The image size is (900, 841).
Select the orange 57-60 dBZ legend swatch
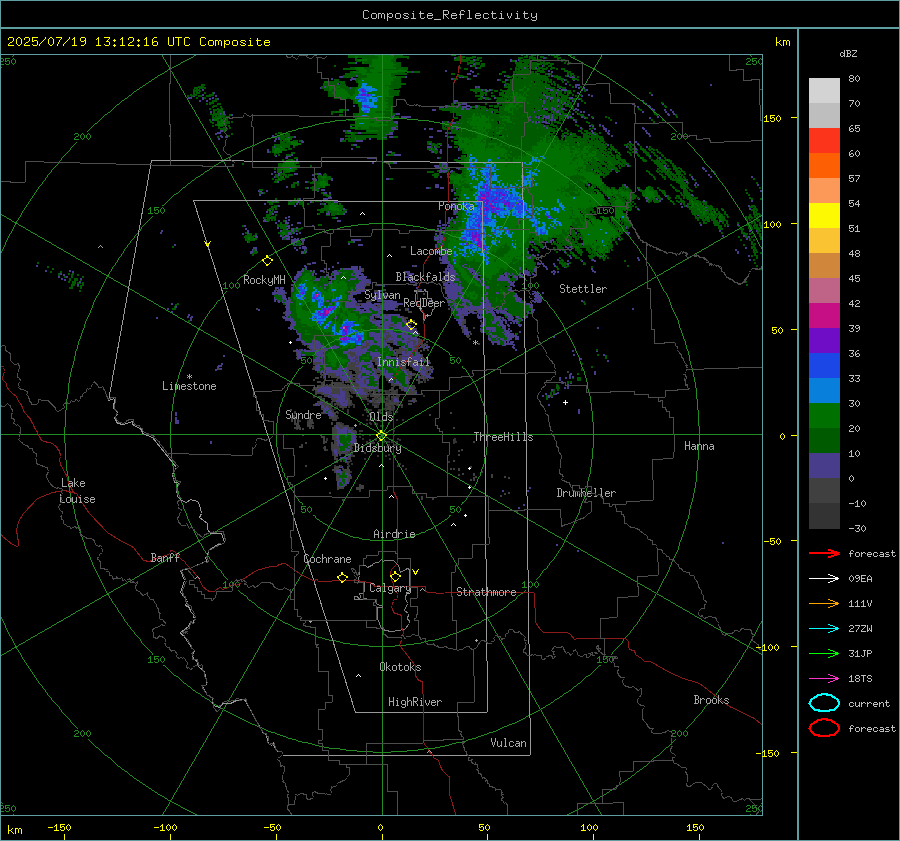pos(824,166)
